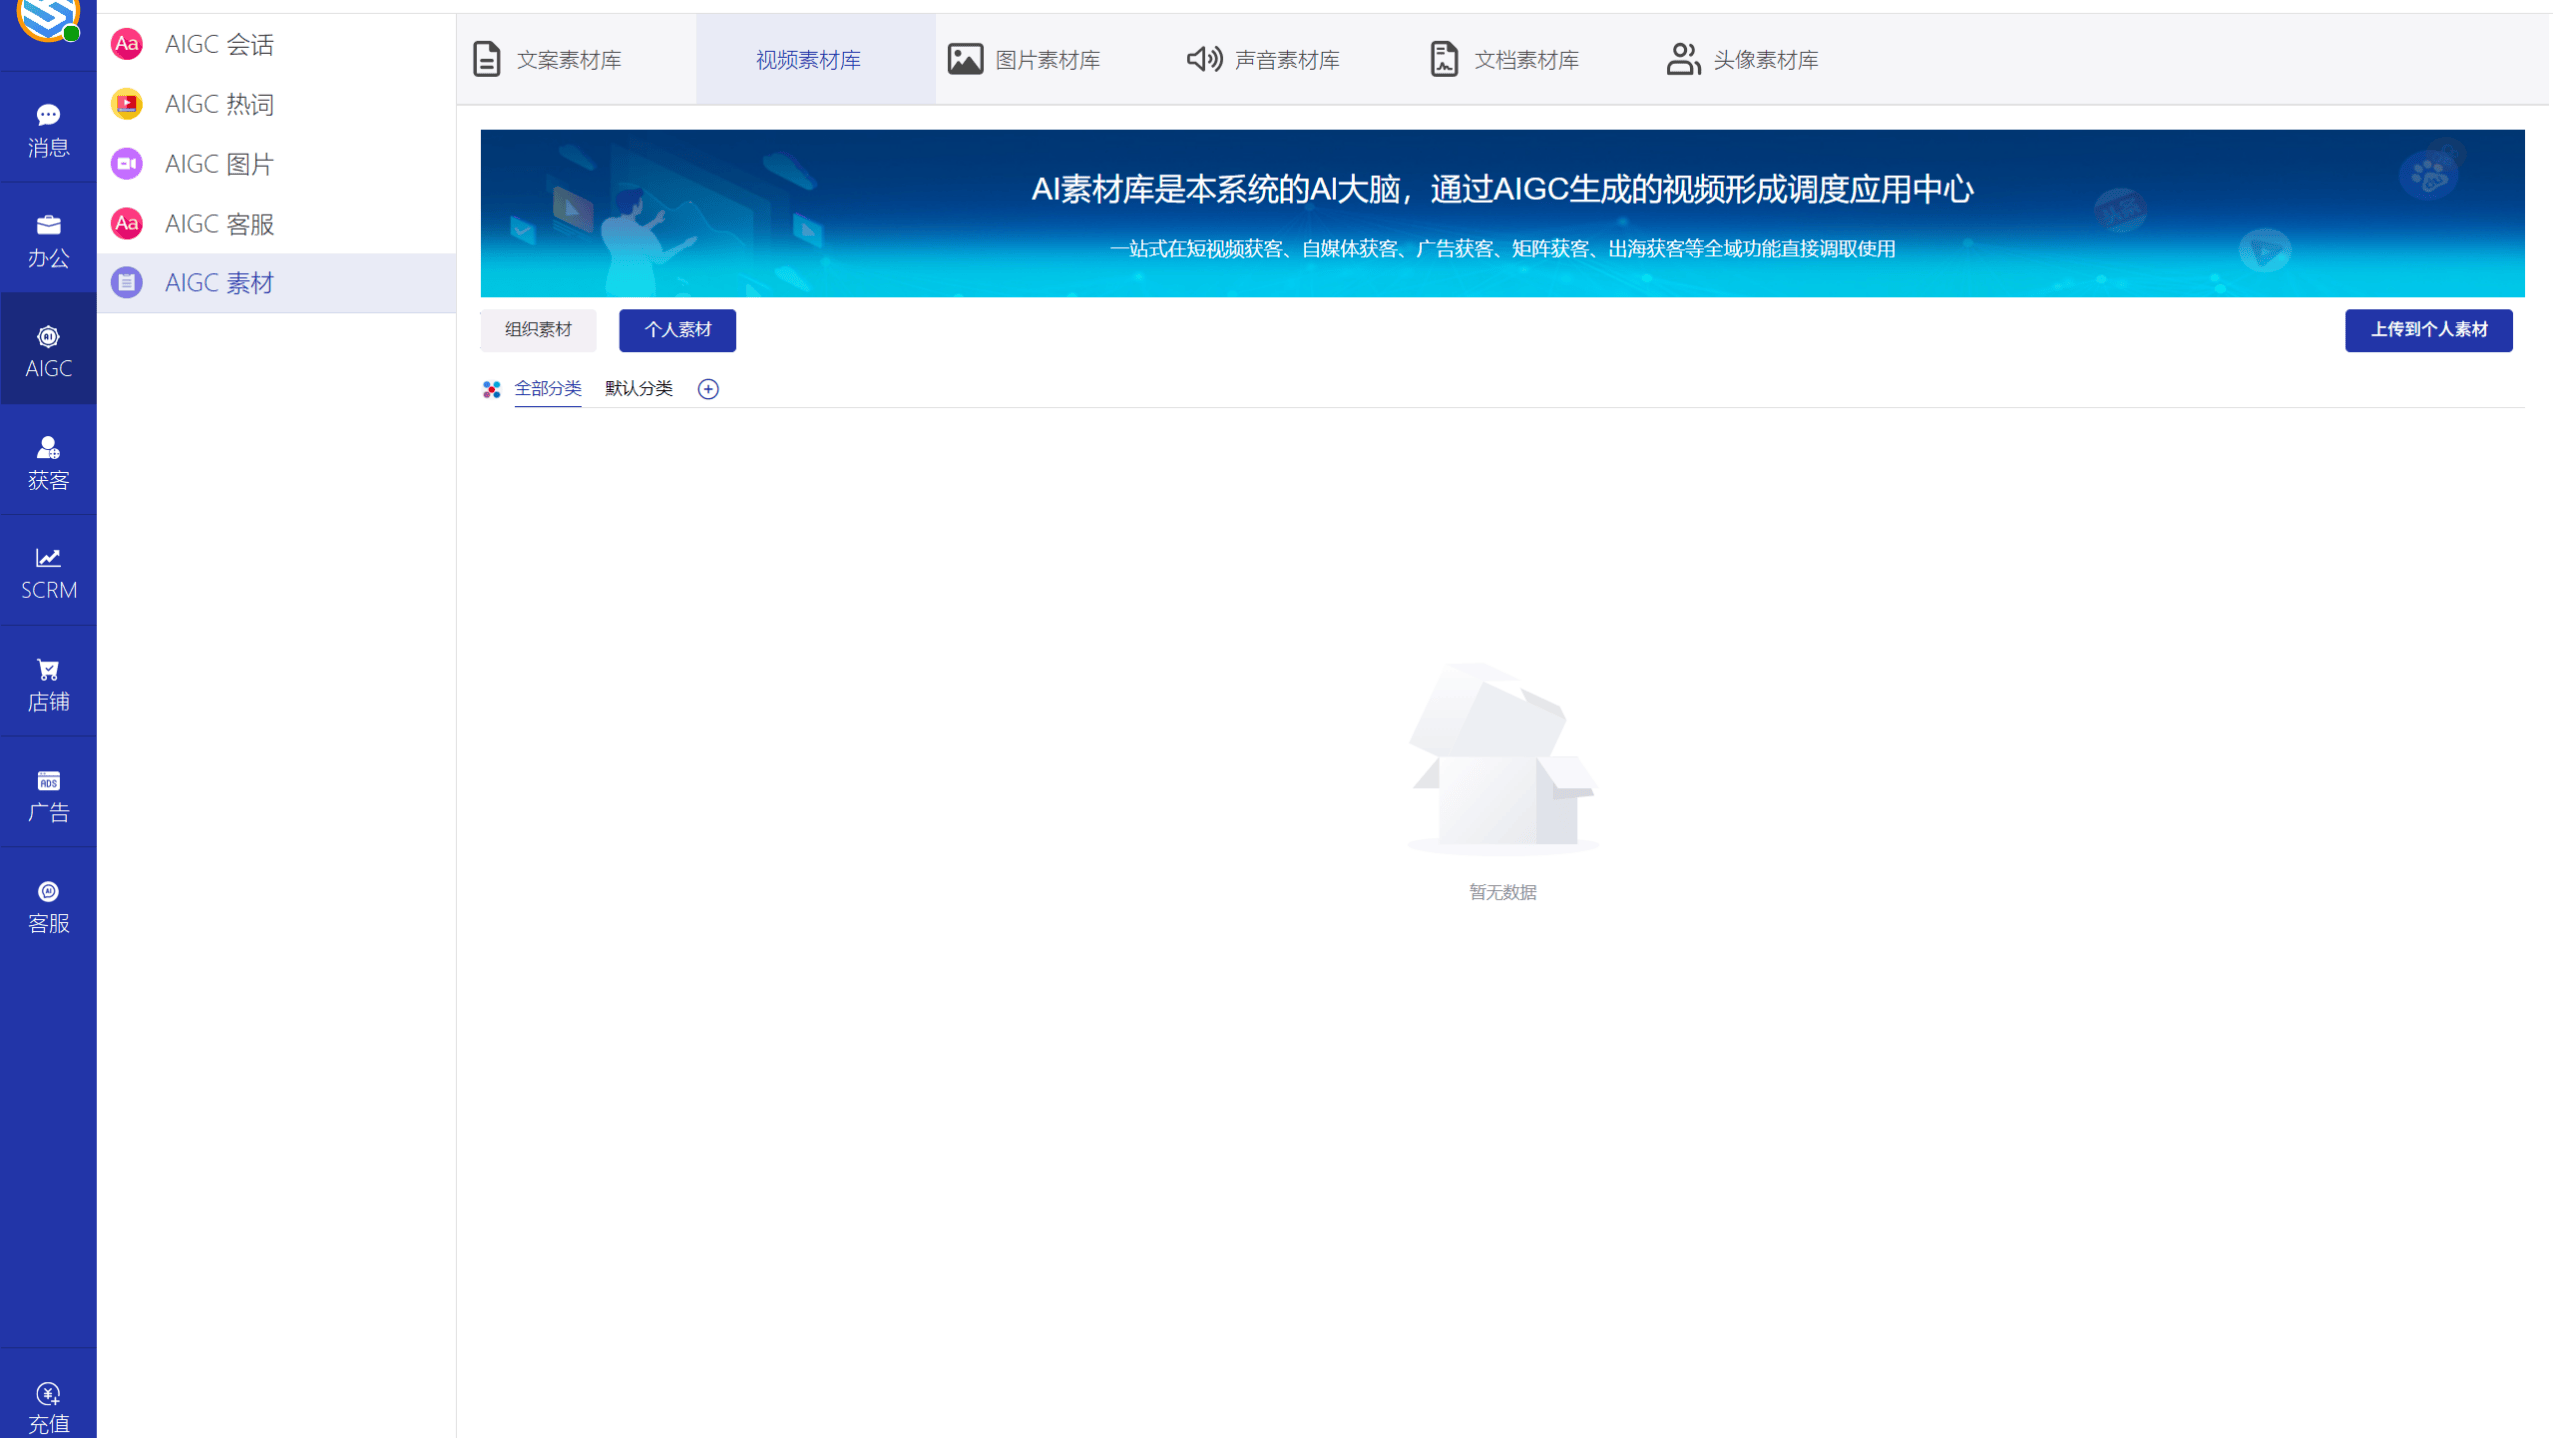Add a new category with the plus icon
The image size is (2553, 1438).
pos(709,389)
